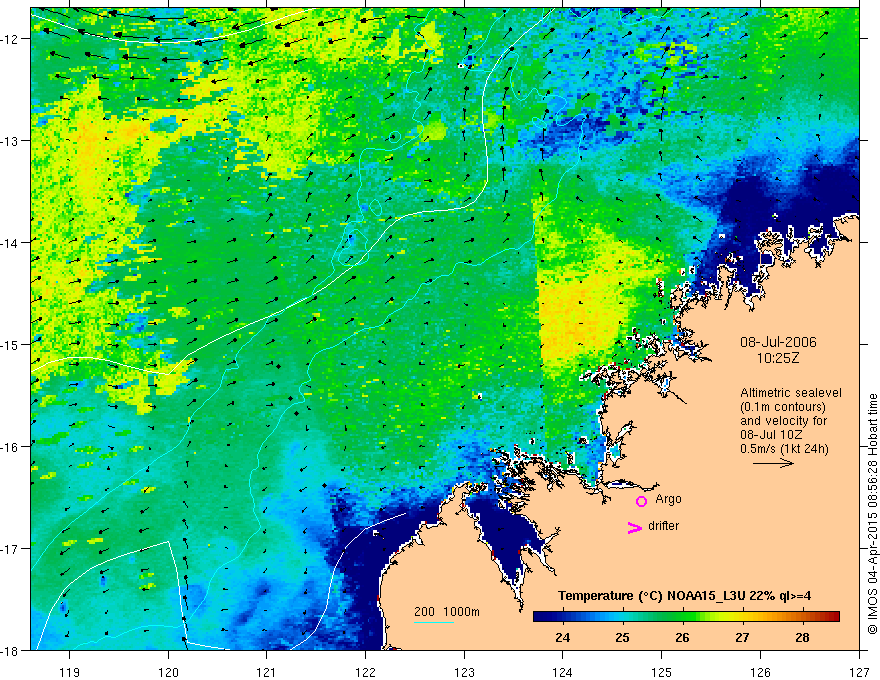Image resolution: width=880 pixels, height=680 pixels.
Task: Click longitude axis label 119
Action: (x=70, y=672)
